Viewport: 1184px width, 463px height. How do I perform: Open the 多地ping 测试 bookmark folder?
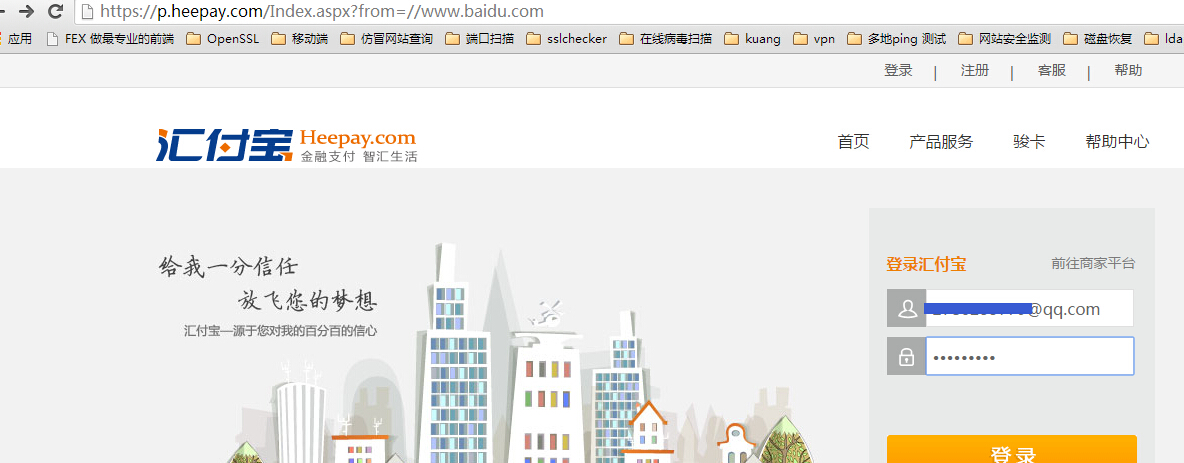(896, 39)
